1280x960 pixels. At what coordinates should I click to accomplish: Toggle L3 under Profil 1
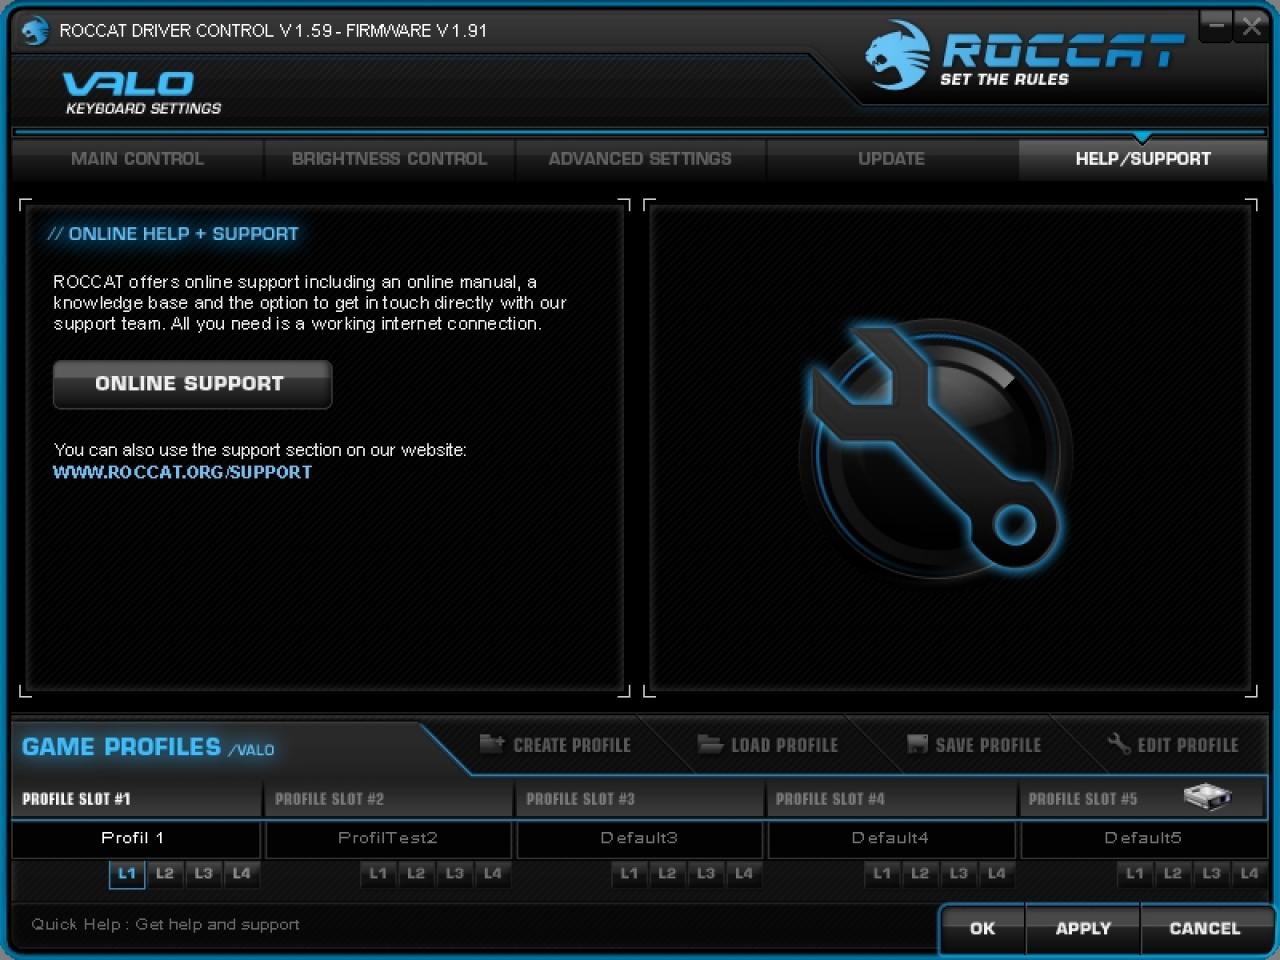(203, 874)
